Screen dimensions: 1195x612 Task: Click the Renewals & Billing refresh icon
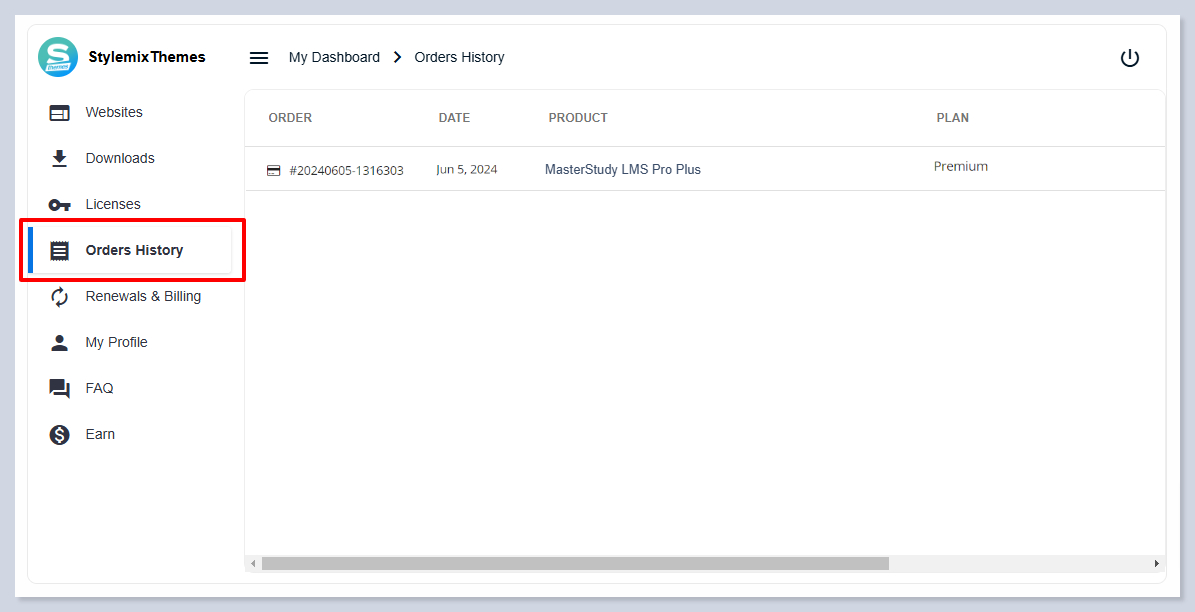coord(60,297)
